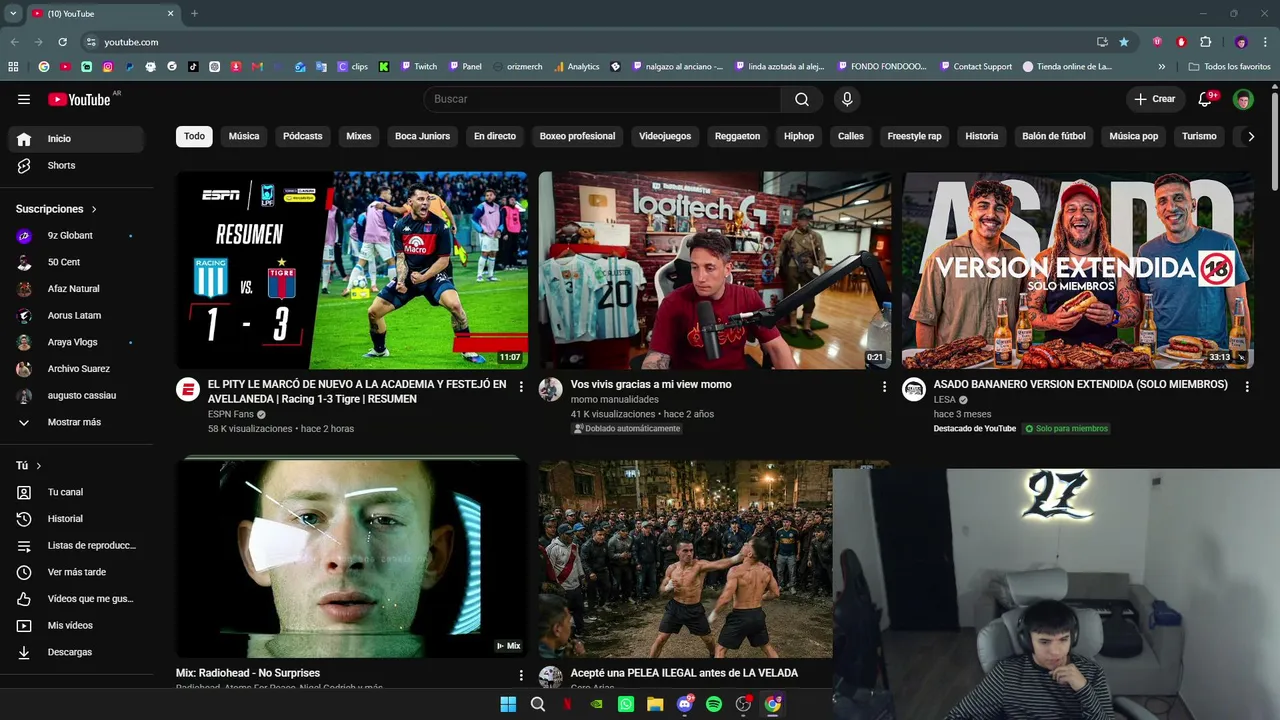Viewport: 1280px width, 720px height.
Task: Start voice search with the microphone
Action: (x=847, y=99)
